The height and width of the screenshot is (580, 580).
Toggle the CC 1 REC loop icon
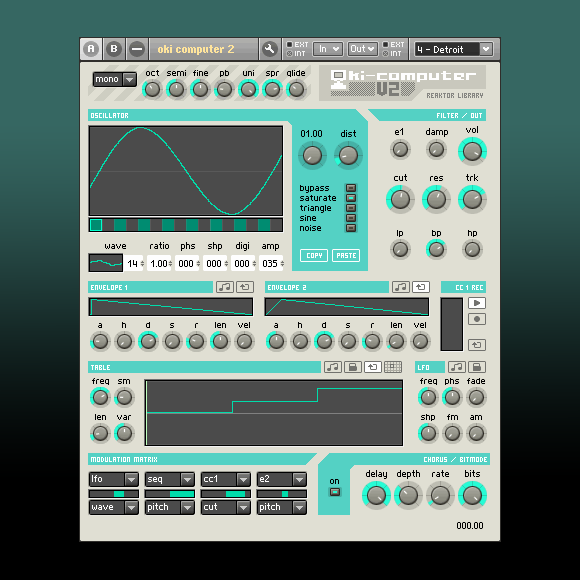[x=477, y=345]
